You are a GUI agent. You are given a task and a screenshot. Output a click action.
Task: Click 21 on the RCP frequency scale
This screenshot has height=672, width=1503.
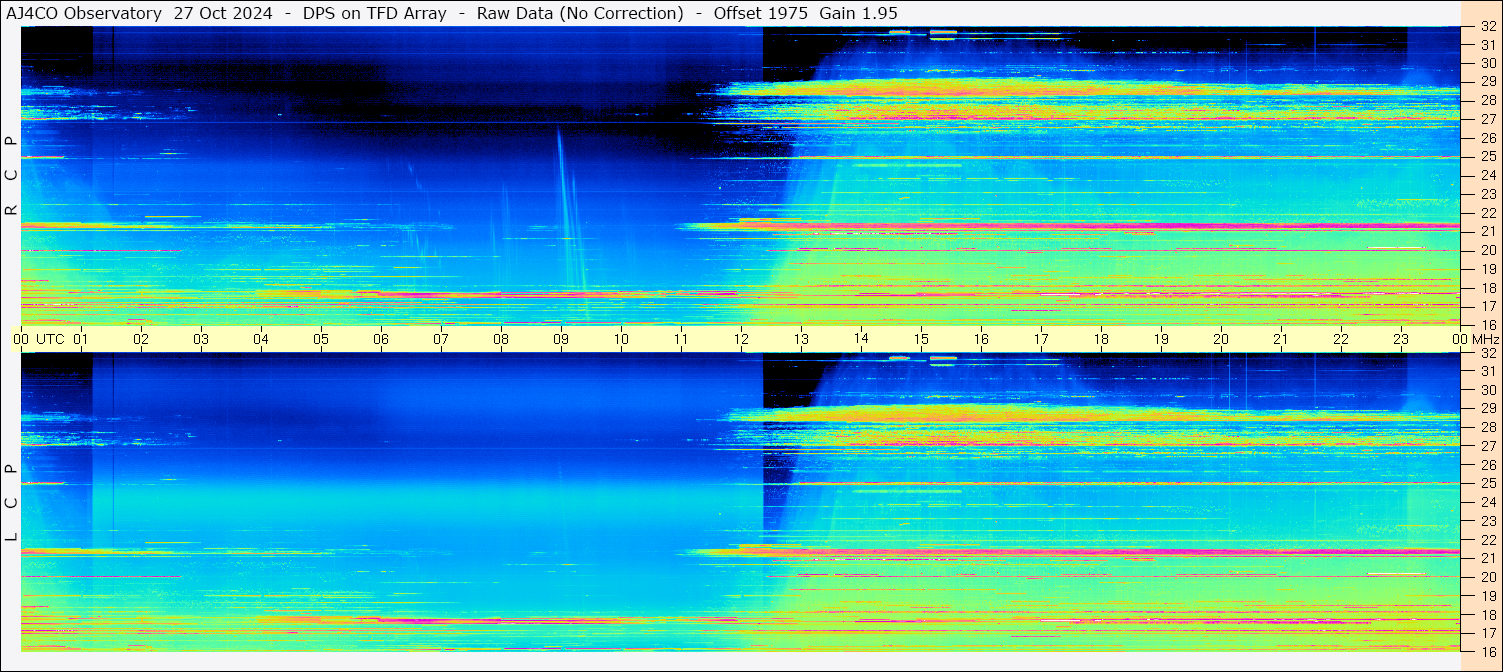click(x=1488, y=231)
